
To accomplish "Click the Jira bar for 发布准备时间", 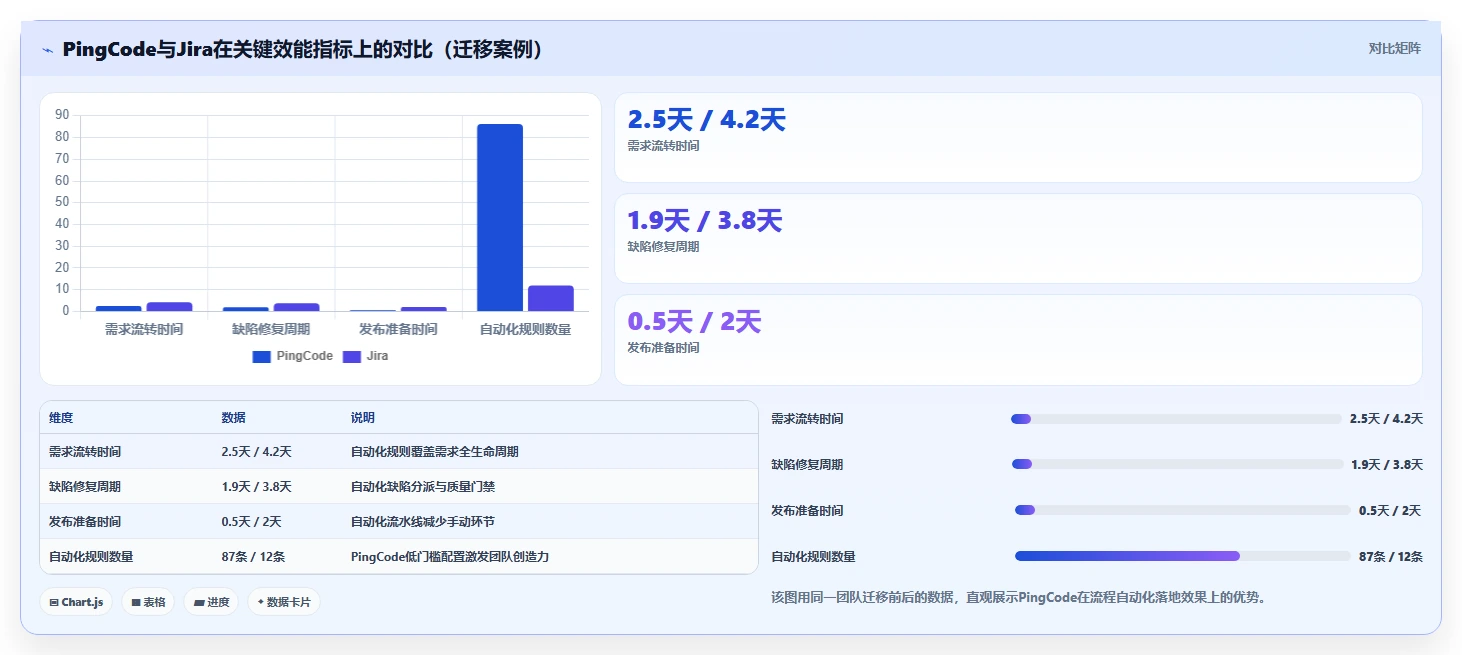I will tap(424, 309).
